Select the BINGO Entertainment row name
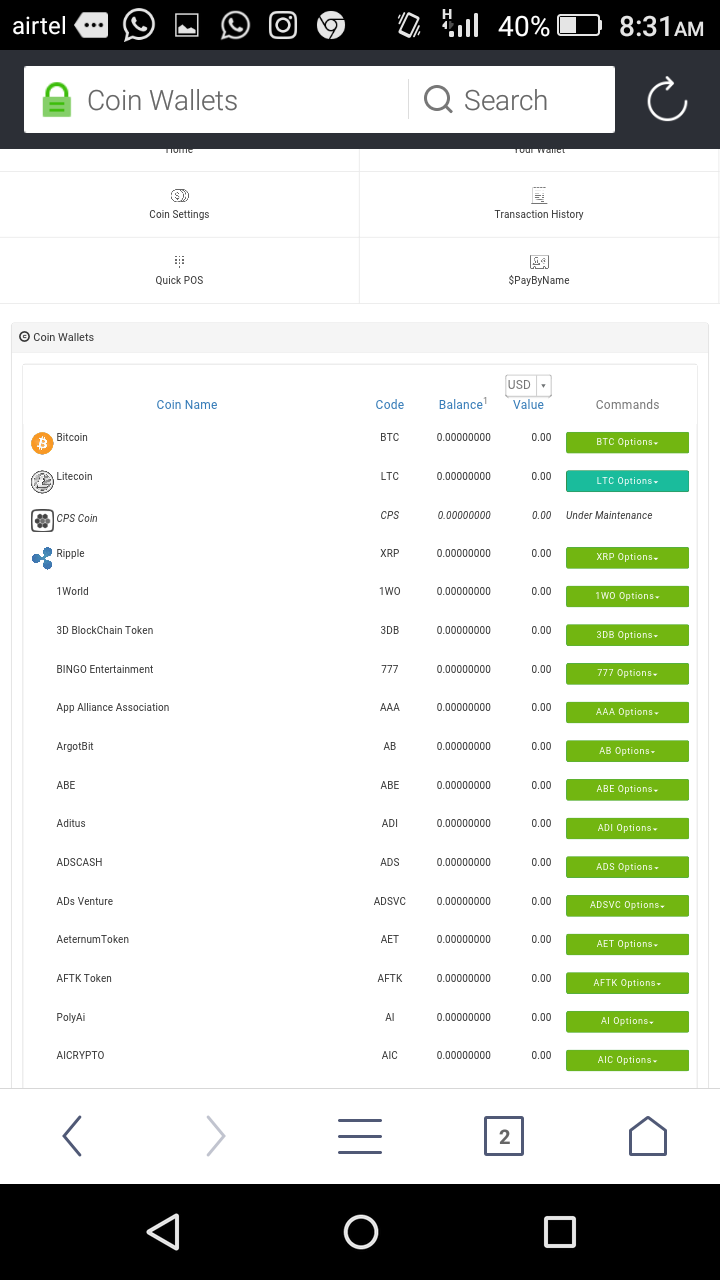The width and height of the screenshot is (720, 1280). 105,669
